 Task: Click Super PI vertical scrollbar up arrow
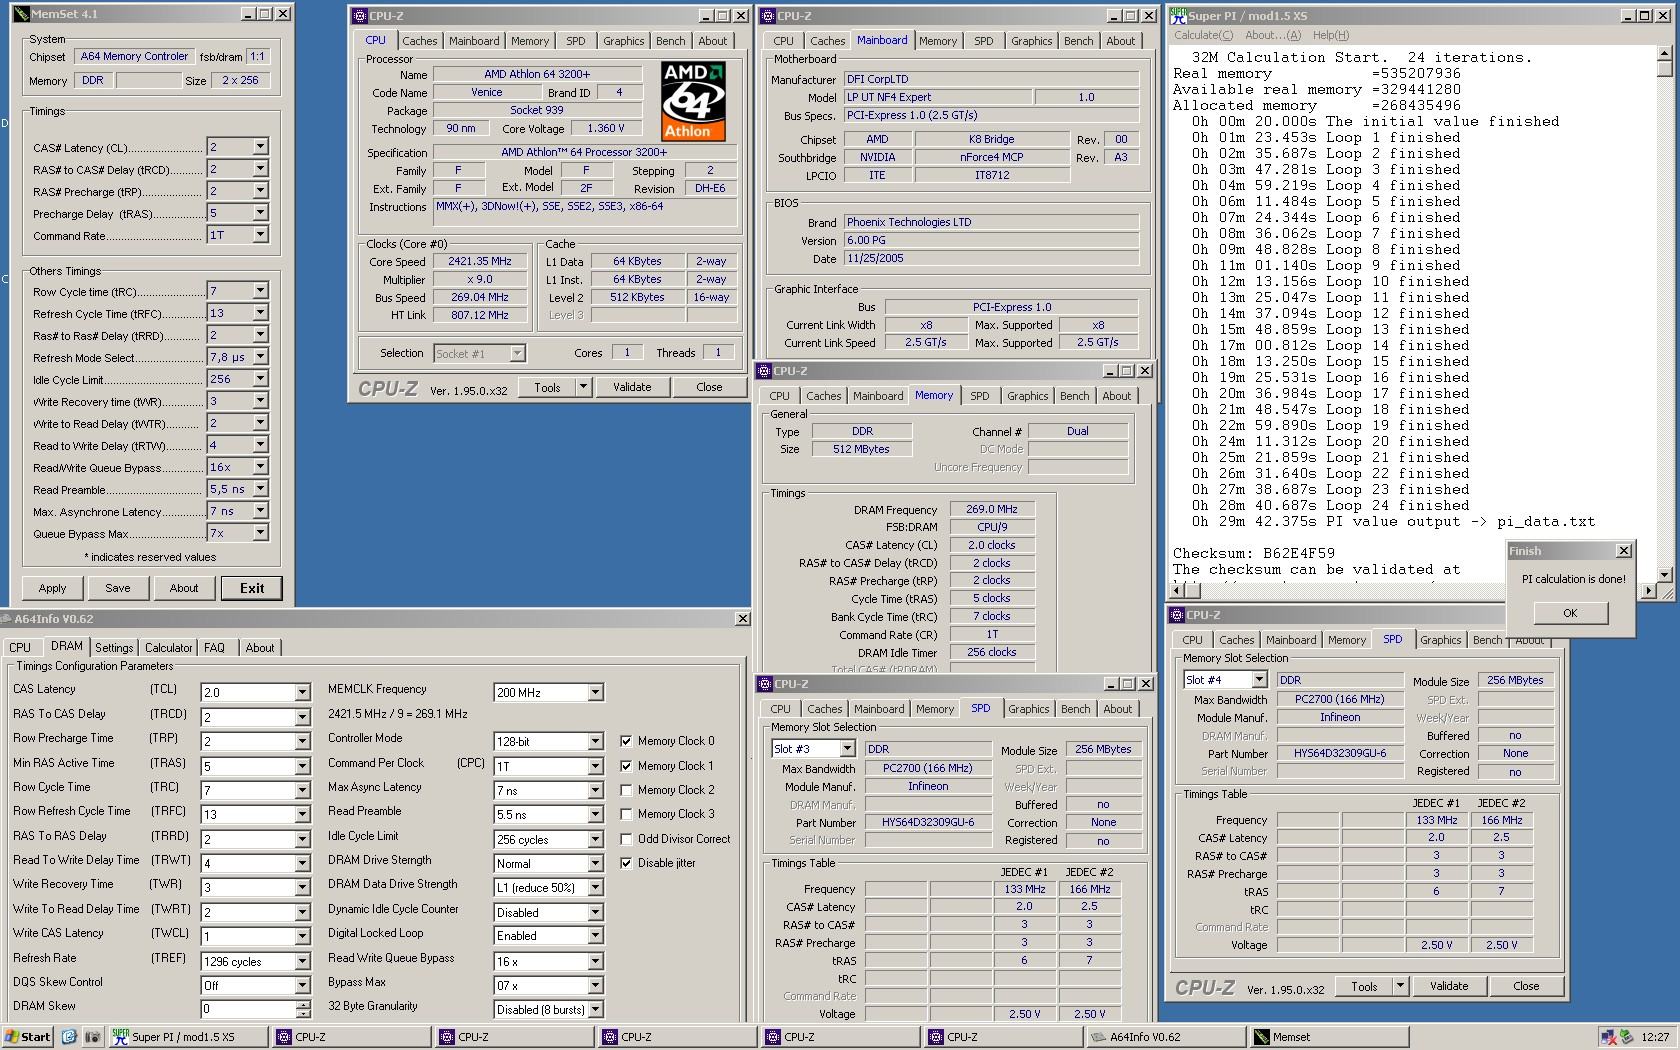[1665, 54]
